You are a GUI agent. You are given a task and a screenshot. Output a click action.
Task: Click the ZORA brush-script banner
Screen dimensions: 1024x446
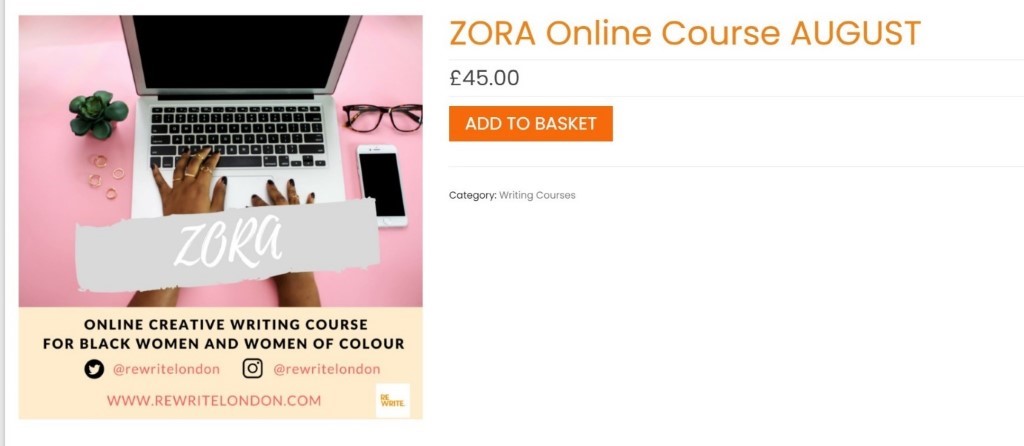[x=227, y=245]
